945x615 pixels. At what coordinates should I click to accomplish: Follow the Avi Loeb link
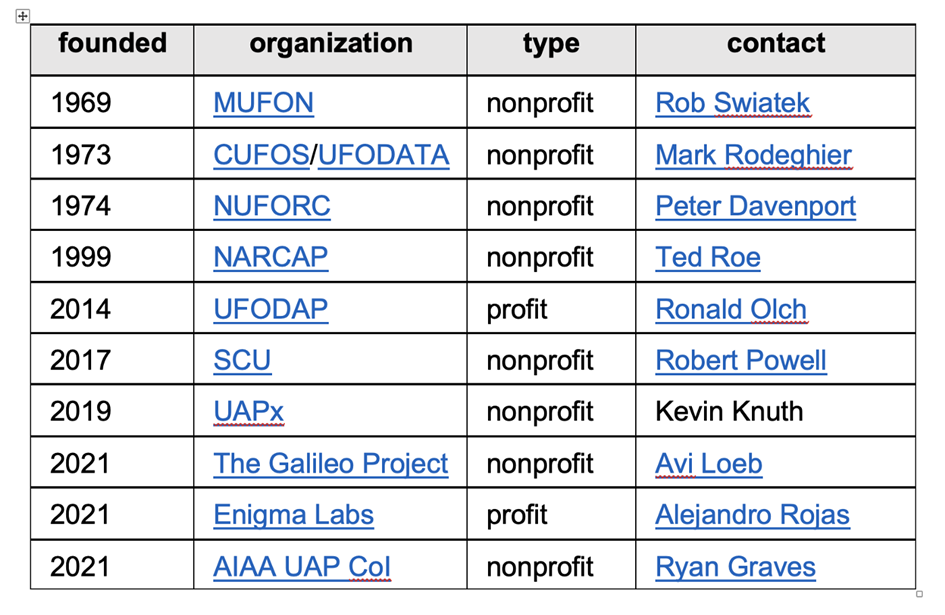(709, 464)
